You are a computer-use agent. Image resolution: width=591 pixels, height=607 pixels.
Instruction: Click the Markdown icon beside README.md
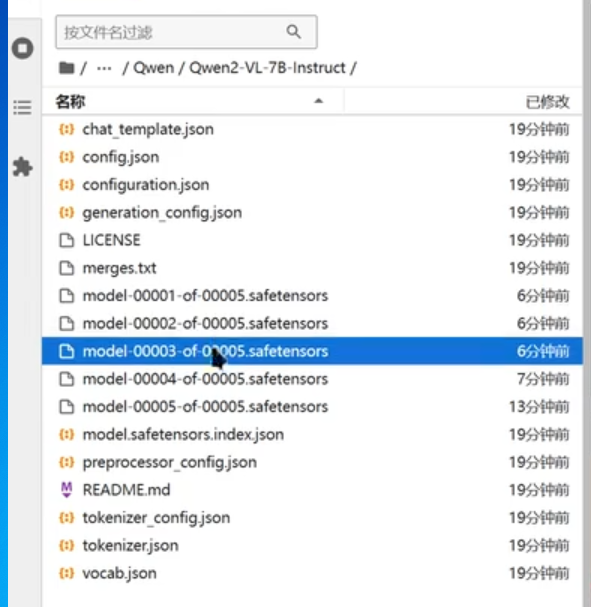point(67,490)
